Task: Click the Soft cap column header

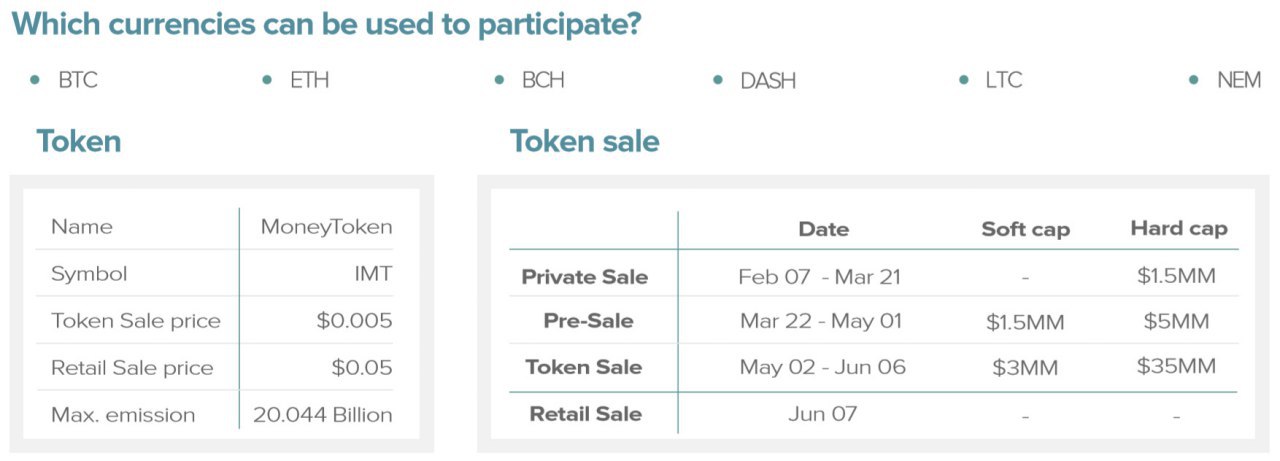Action: (x=1025, y=229)
